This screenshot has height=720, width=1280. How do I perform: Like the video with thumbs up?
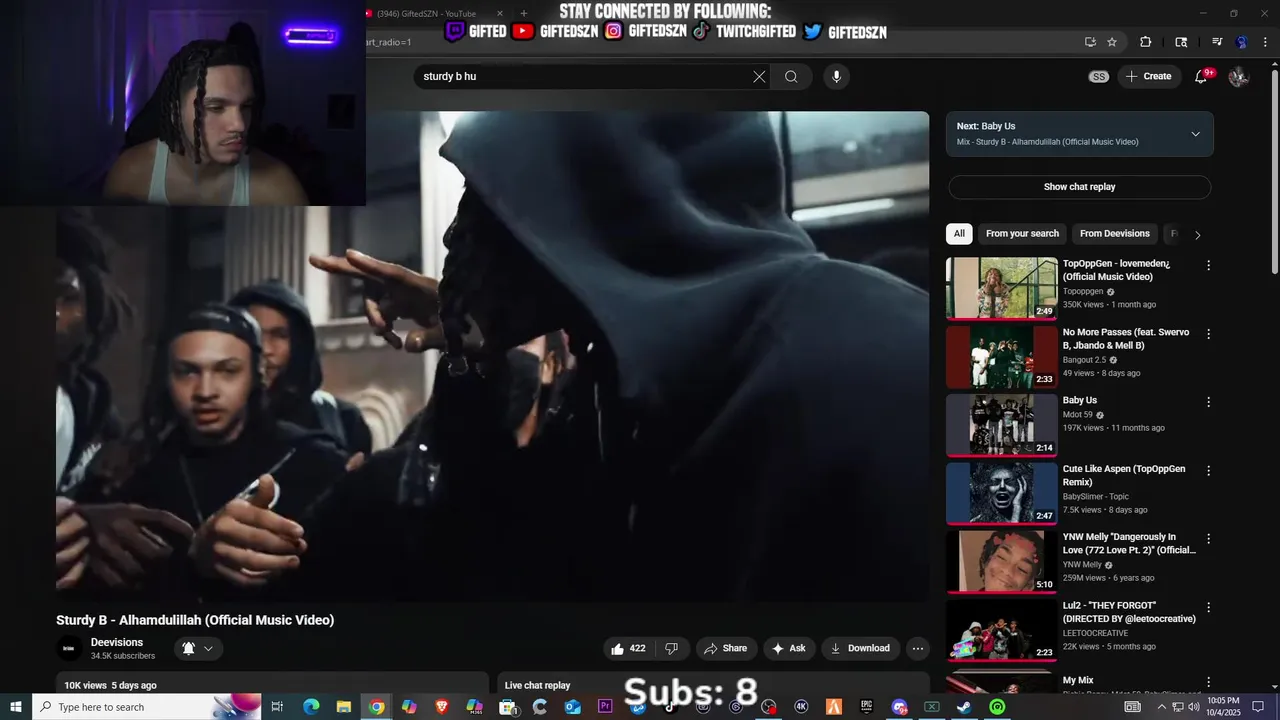tap(628, 648)
